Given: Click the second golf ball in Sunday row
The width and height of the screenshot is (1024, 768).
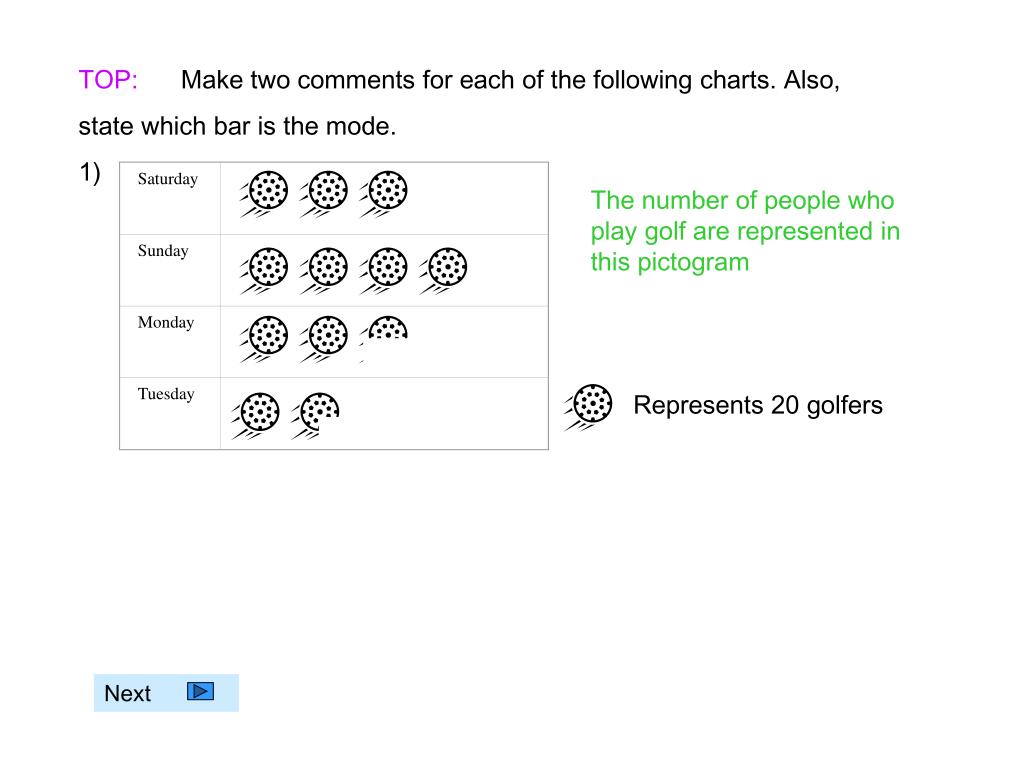Looking at the screenshot, I should click(323, 270).
